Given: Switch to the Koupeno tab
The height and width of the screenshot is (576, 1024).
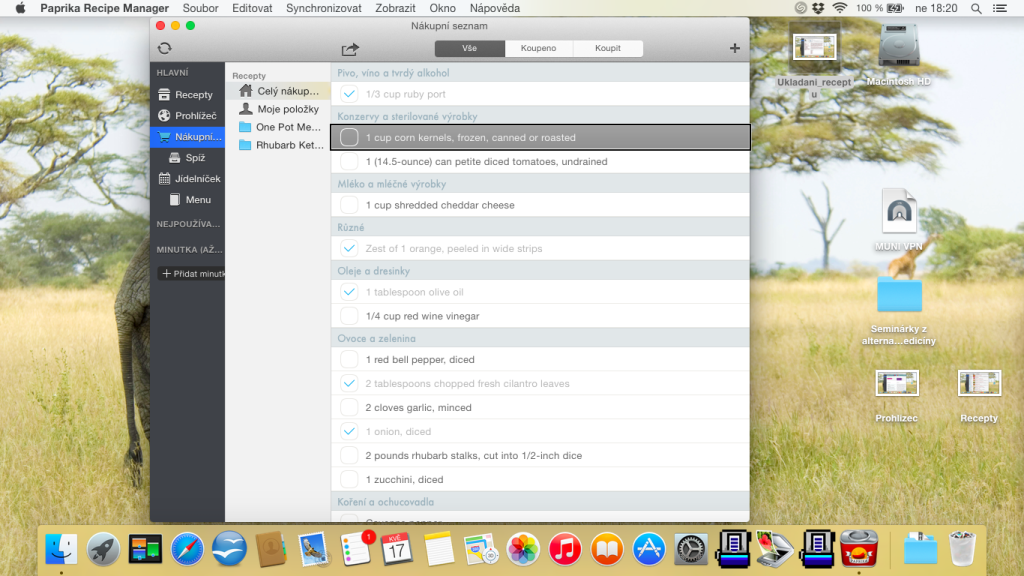Looking at the screenshot, I should coord(539,48).
